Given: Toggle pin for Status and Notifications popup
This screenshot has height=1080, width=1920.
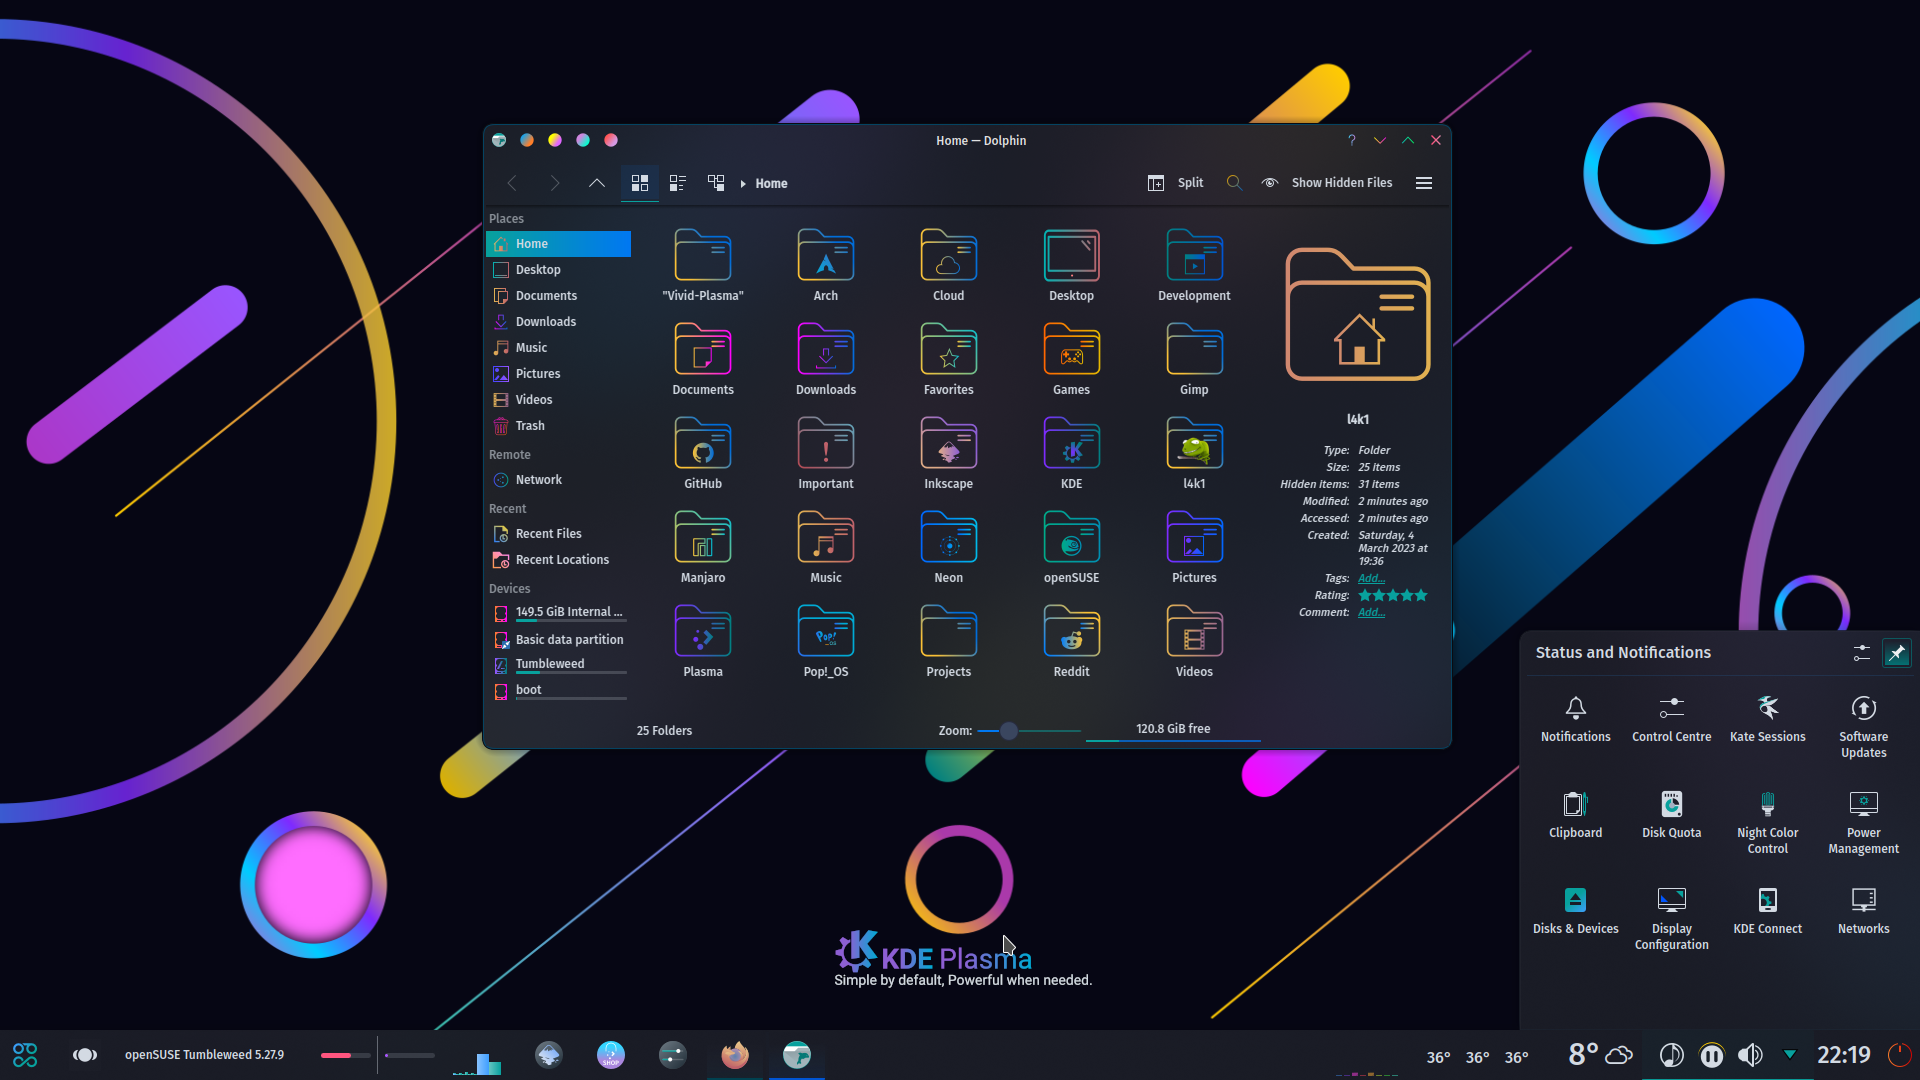Looking at the screenshot, I should pos(1896,653).
